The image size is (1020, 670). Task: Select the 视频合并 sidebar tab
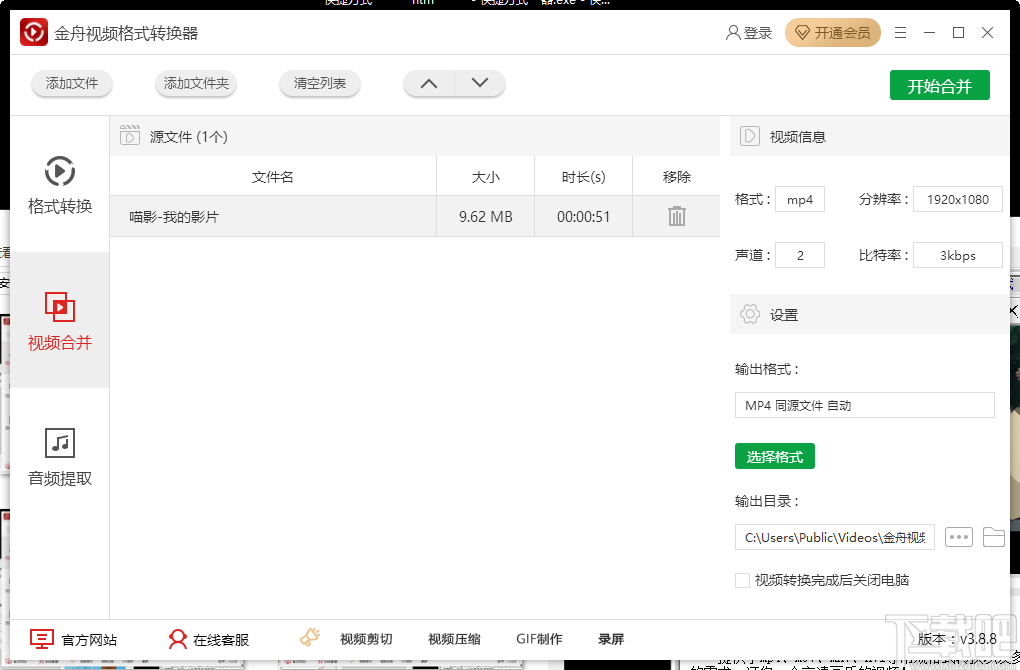59,320
